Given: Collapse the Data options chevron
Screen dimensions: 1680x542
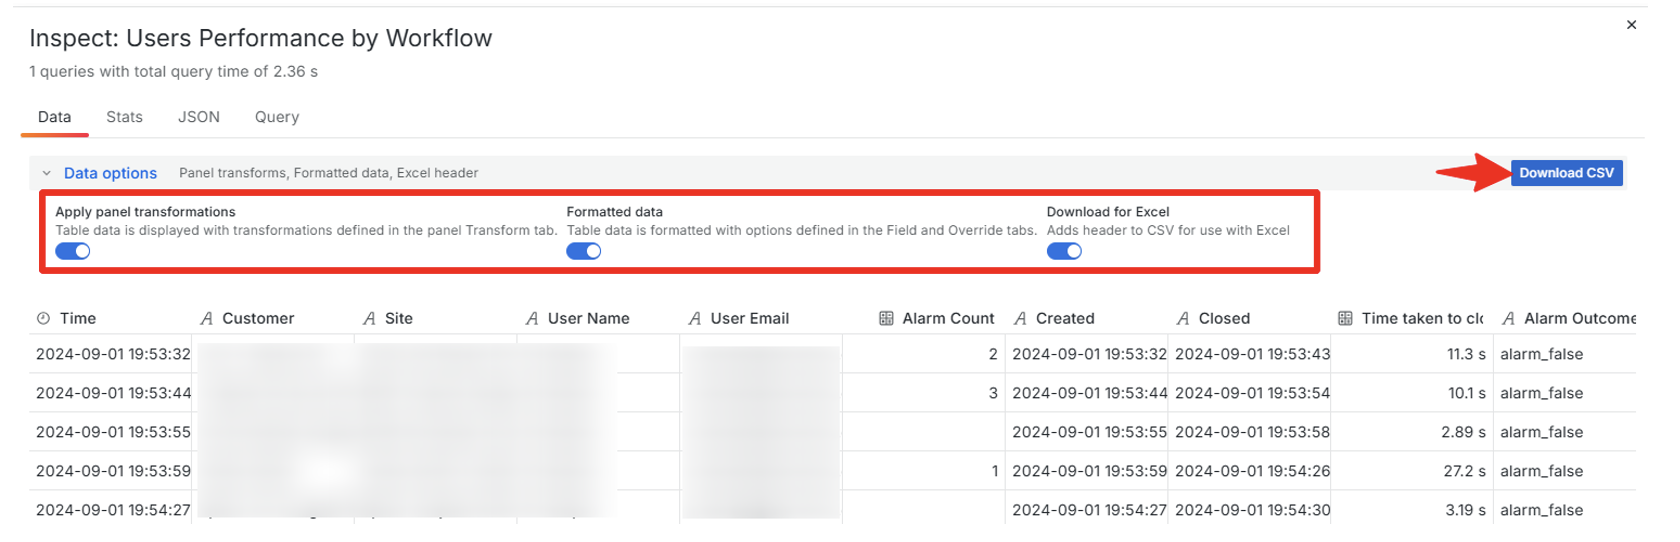Looking at the screenshot, I should click(x=46, y=173).
